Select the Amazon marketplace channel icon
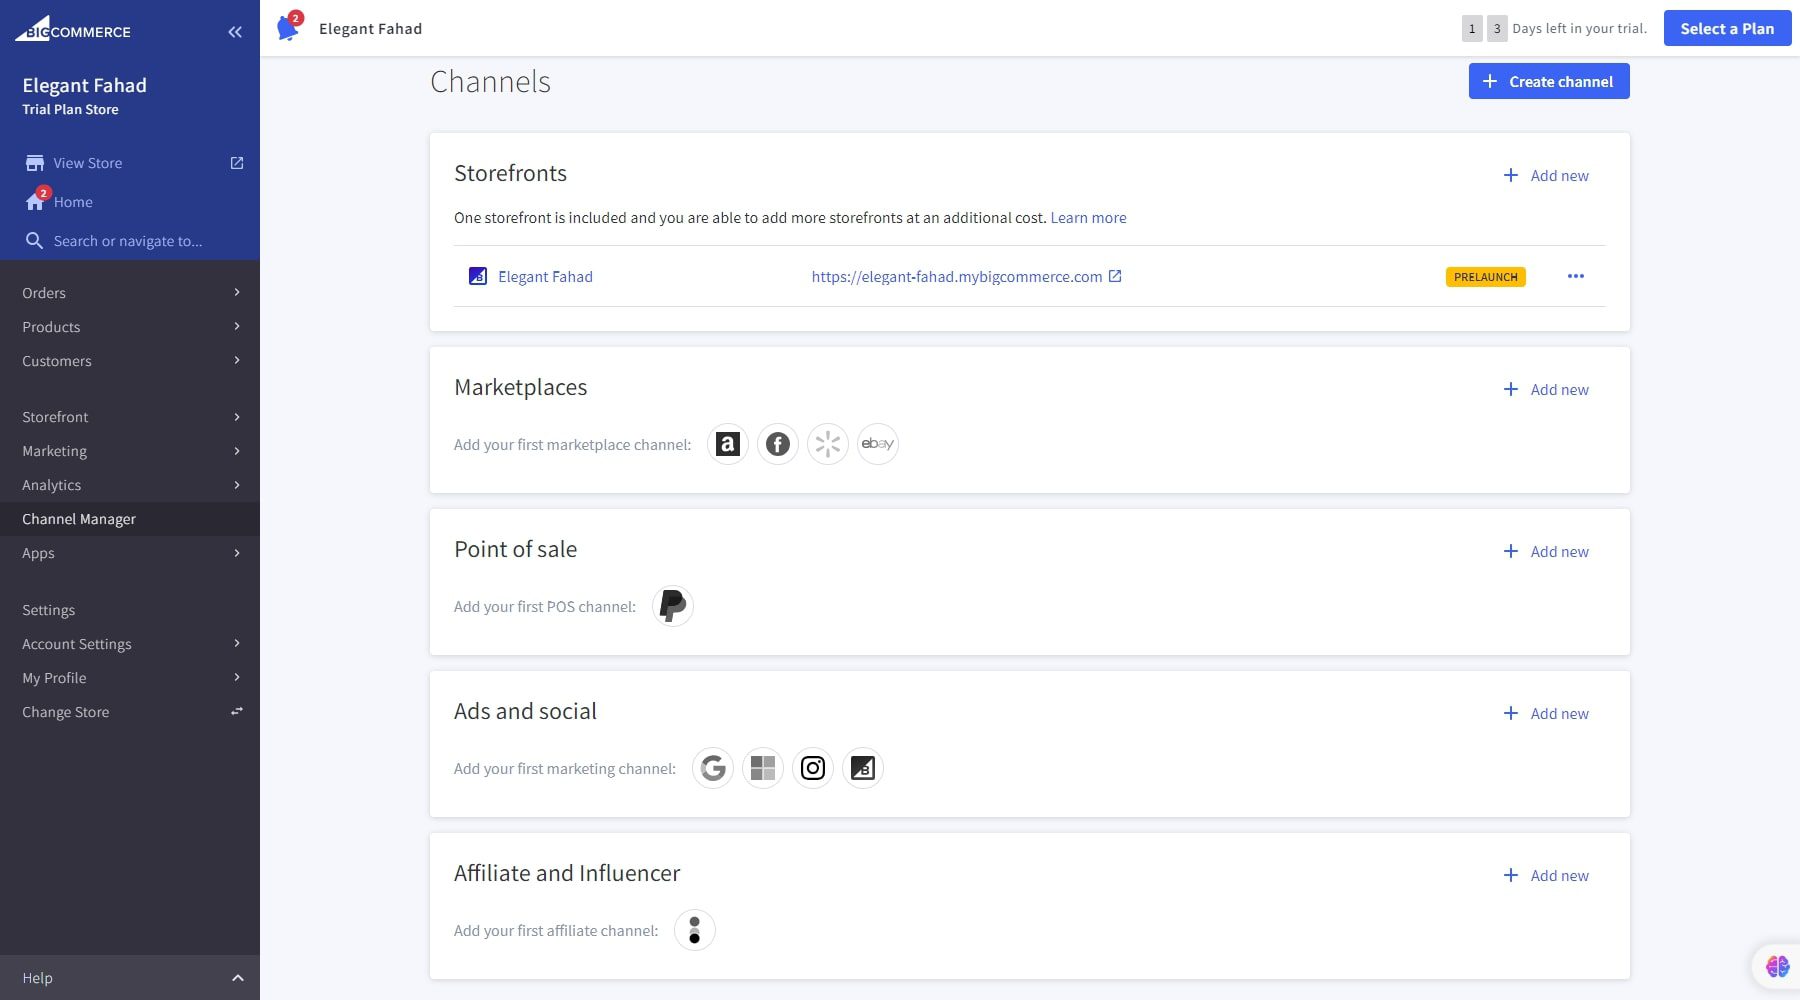Image resolution: width=1800 pixels, height=1000 pixels. click(727, 443)
